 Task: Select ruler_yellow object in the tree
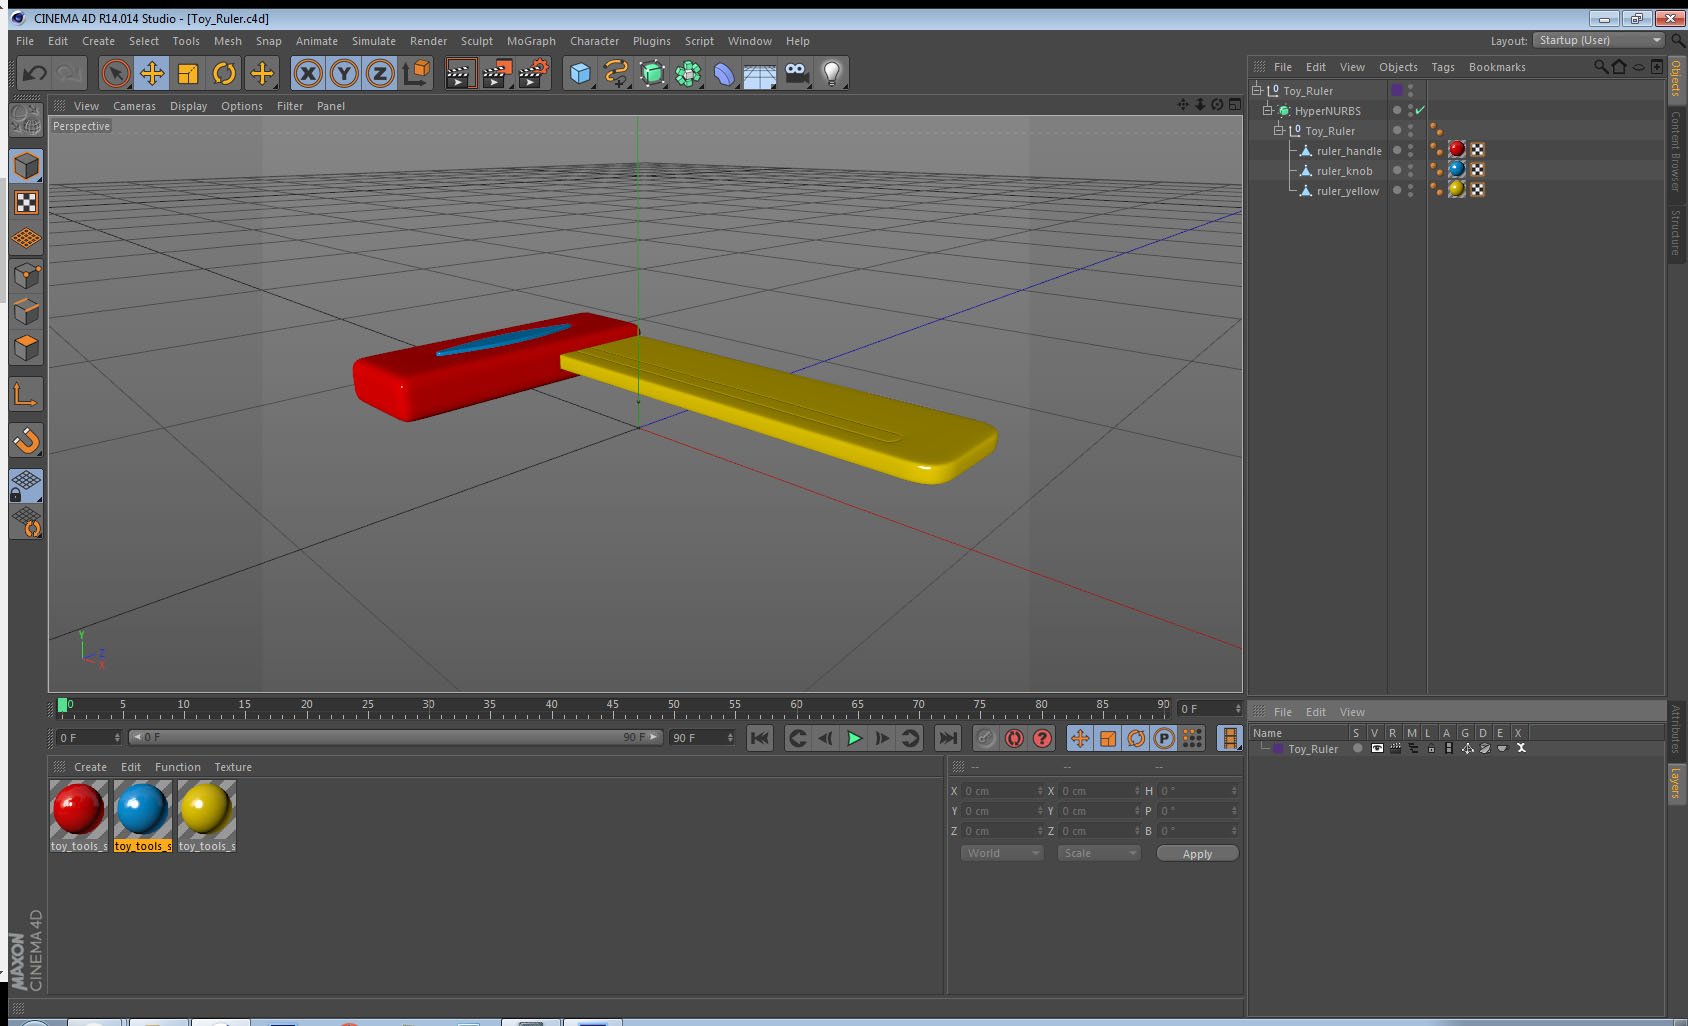[1347, 191]
